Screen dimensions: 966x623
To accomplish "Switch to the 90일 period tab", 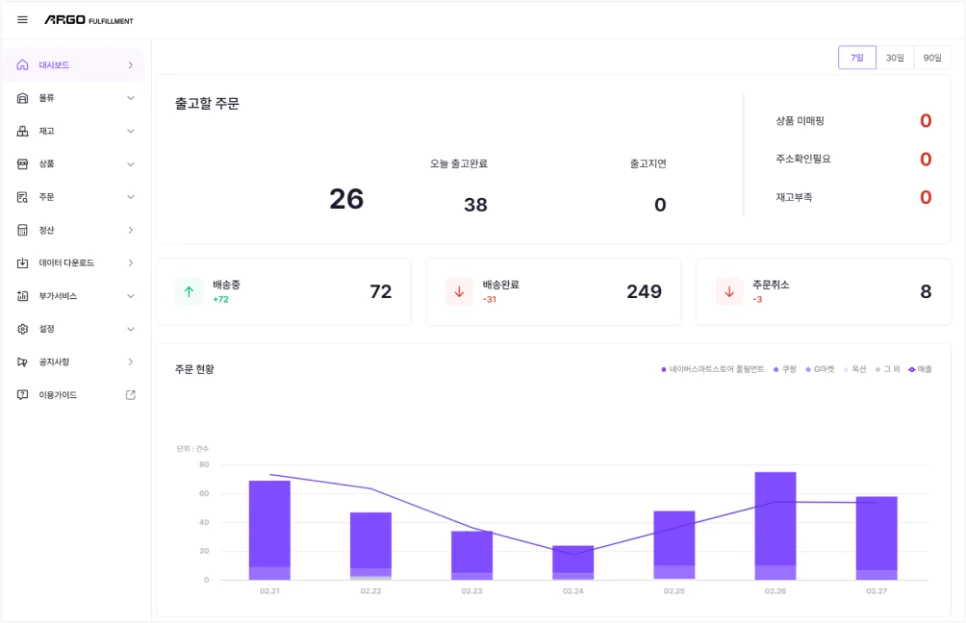I will coord(932,58).
